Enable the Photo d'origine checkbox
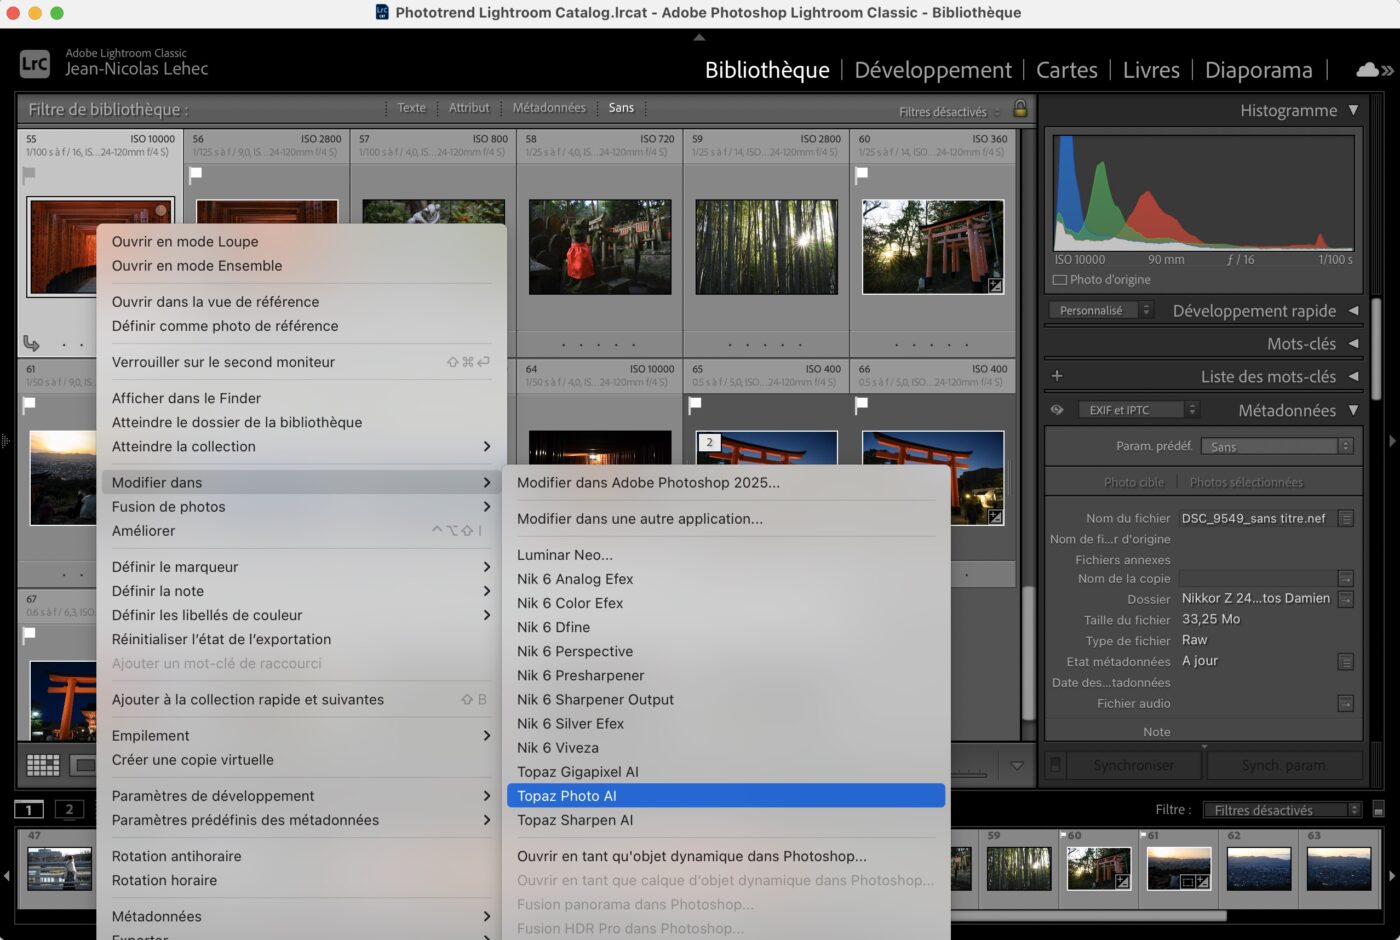 (1060, 280)
